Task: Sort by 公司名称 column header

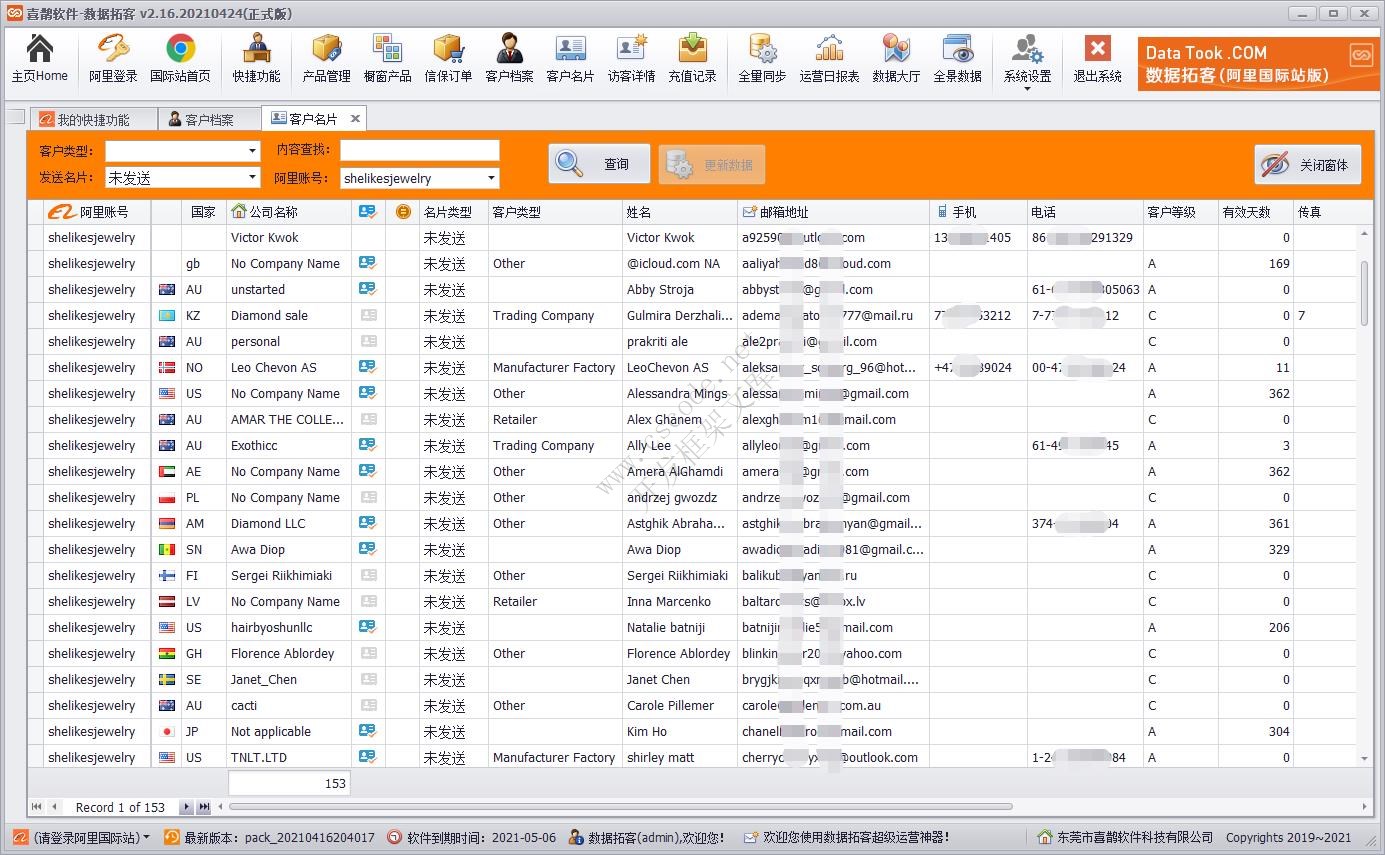Action: pos(289,212)
